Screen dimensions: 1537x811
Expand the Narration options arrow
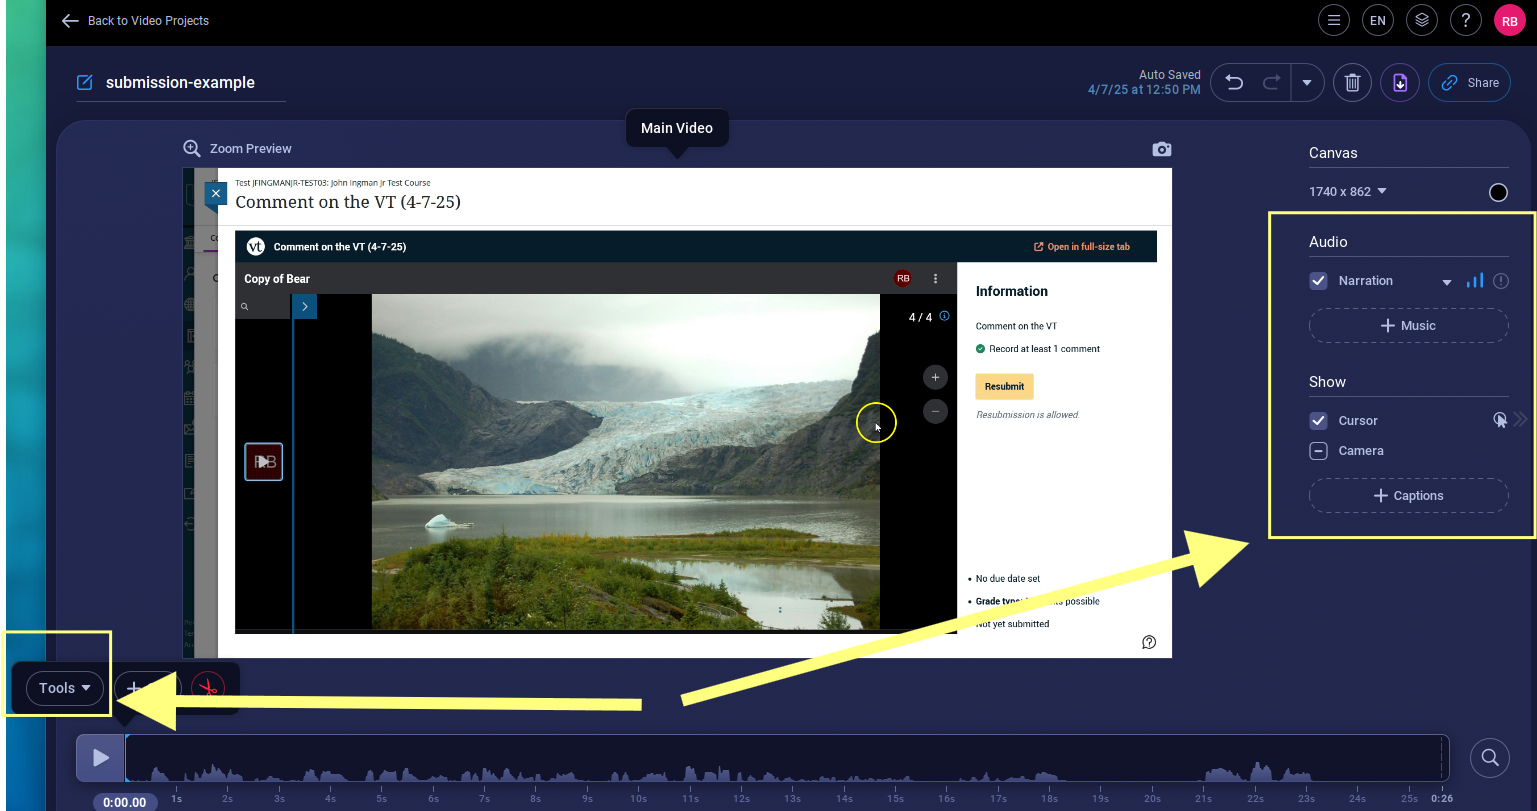[1446, 282]
